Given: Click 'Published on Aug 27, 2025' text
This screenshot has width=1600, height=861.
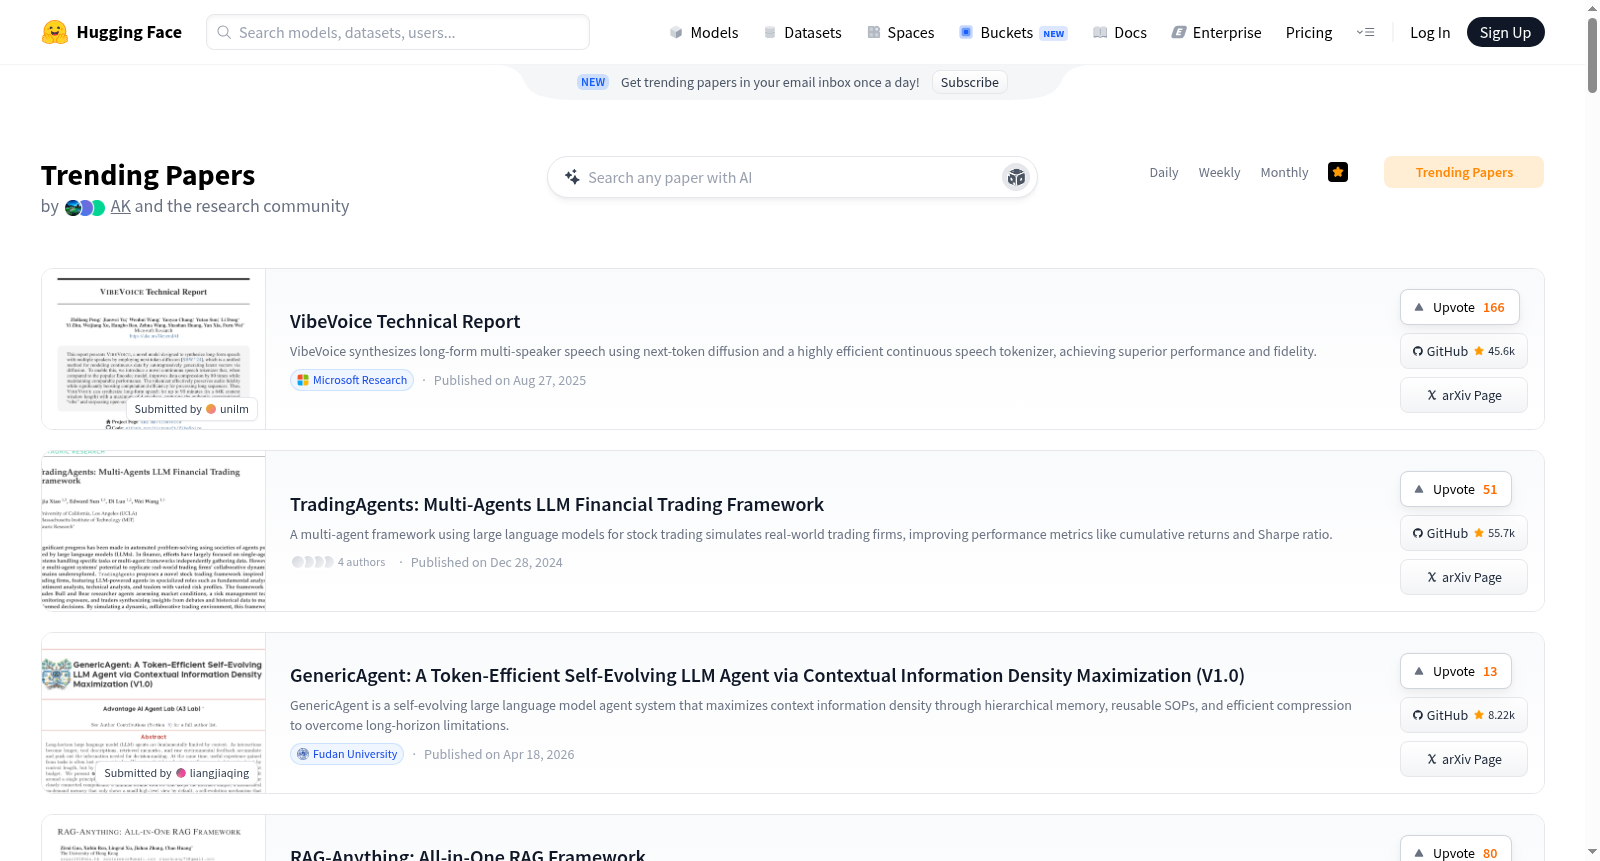Looking at the screenshot, I should [510, 380].
